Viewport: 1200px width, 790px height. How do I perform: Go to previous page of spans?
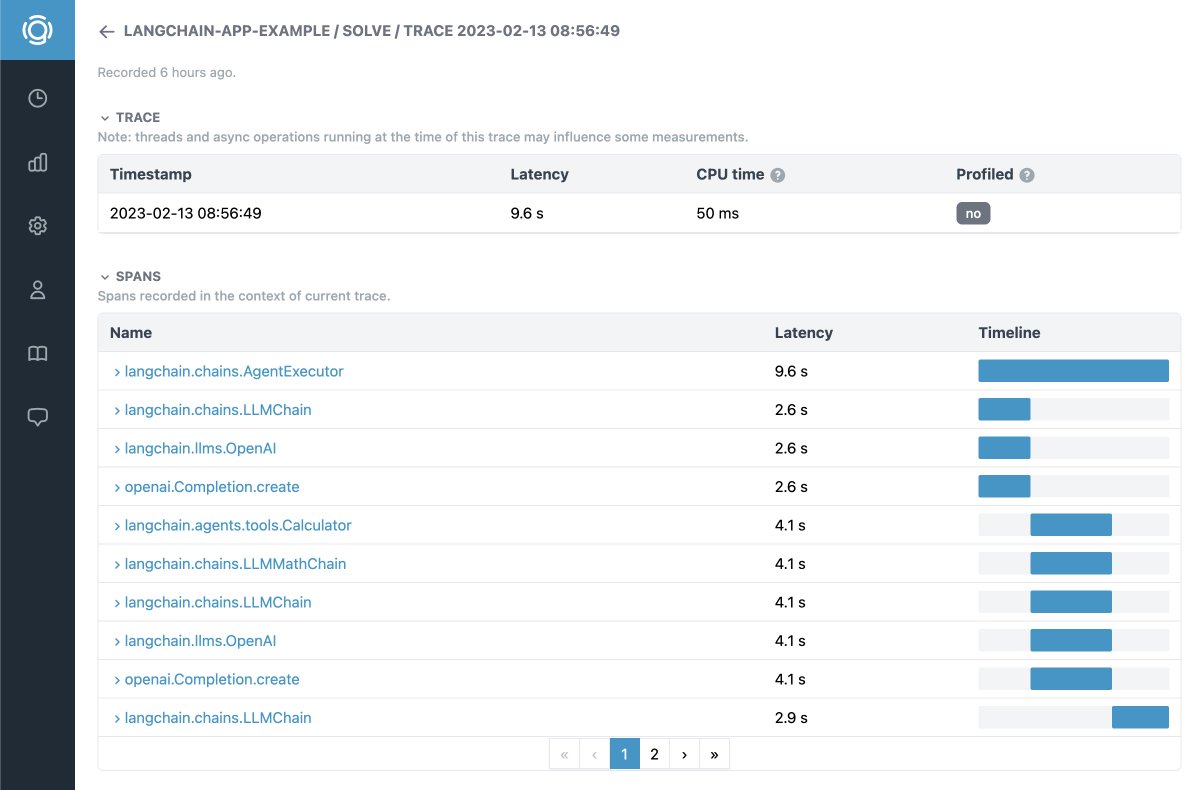[594, 754]
